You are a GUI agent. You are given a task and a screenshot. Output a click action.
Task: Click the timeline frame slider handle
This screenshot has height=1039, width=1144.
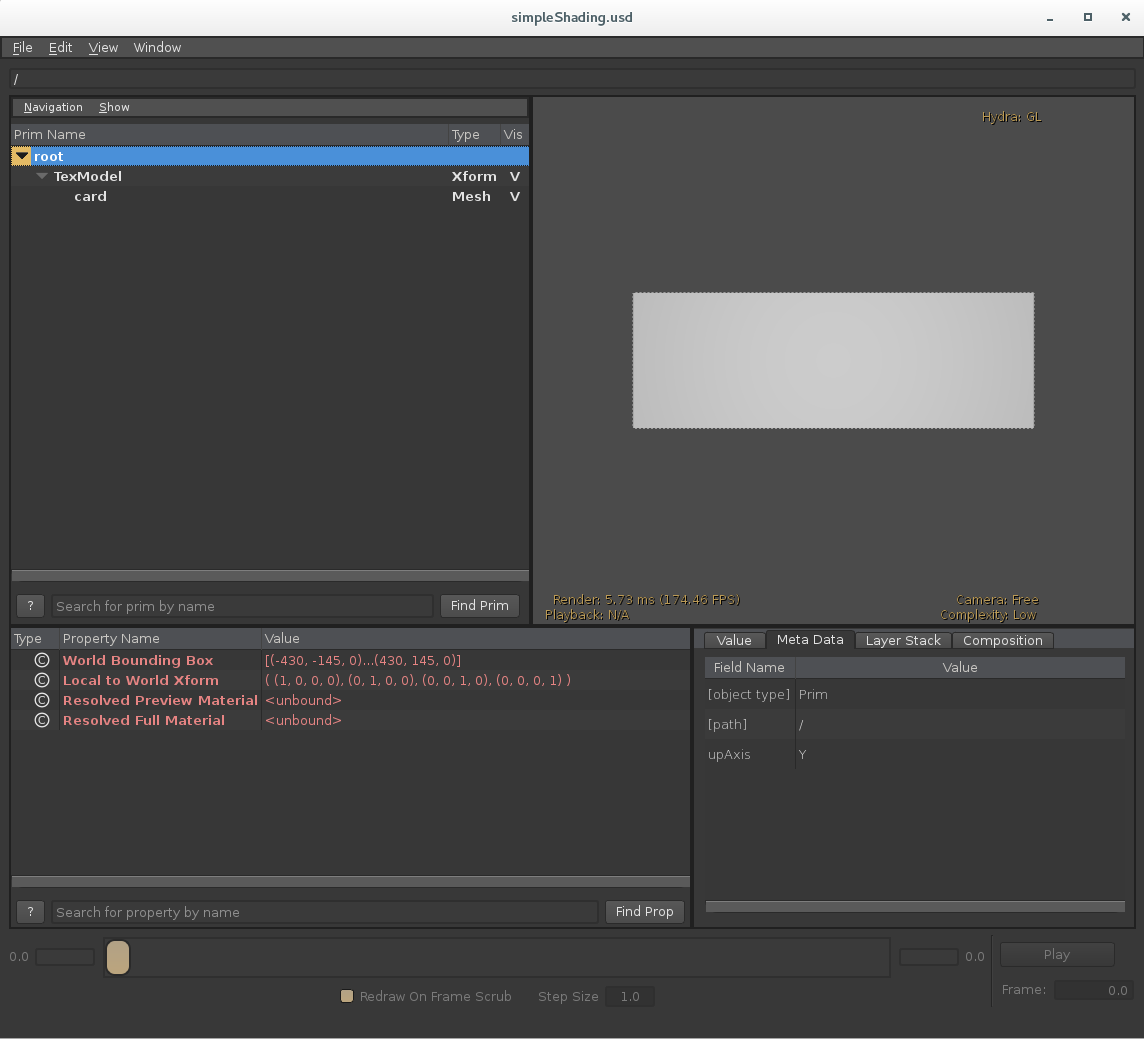[118, 957]
